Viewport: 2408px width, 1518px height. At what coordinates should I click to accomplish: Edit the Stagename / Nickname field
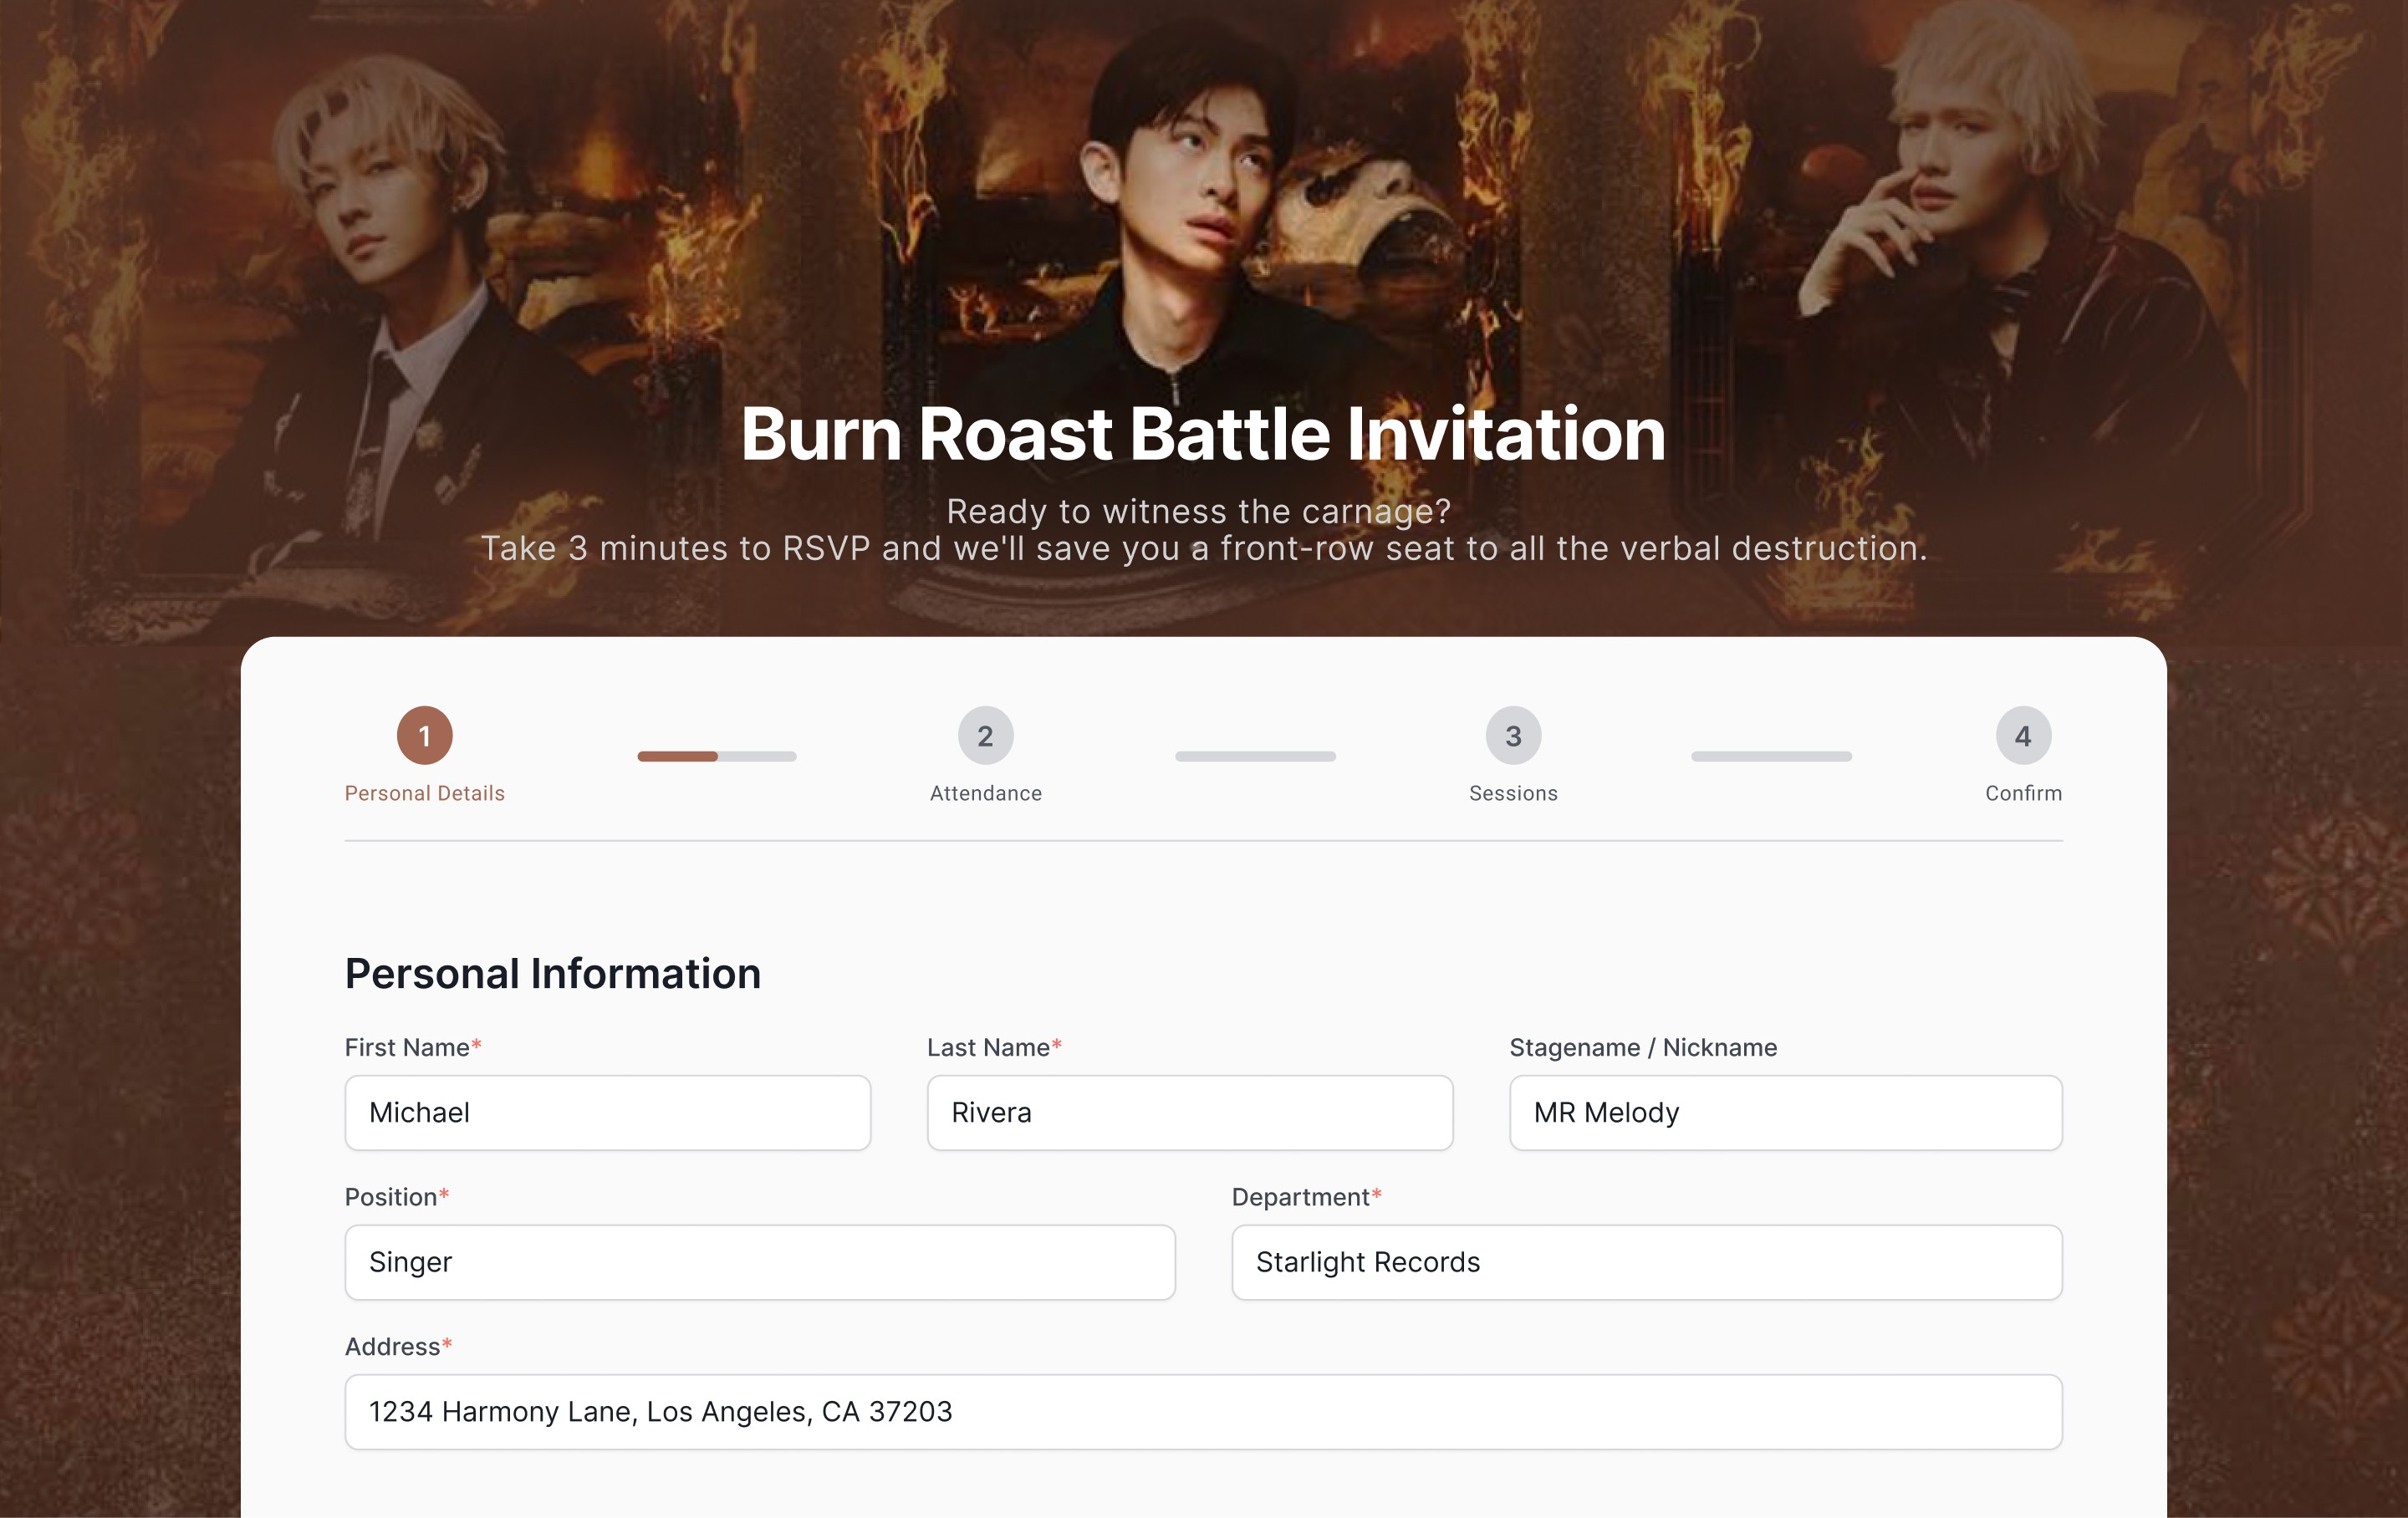(1785, 1112)
